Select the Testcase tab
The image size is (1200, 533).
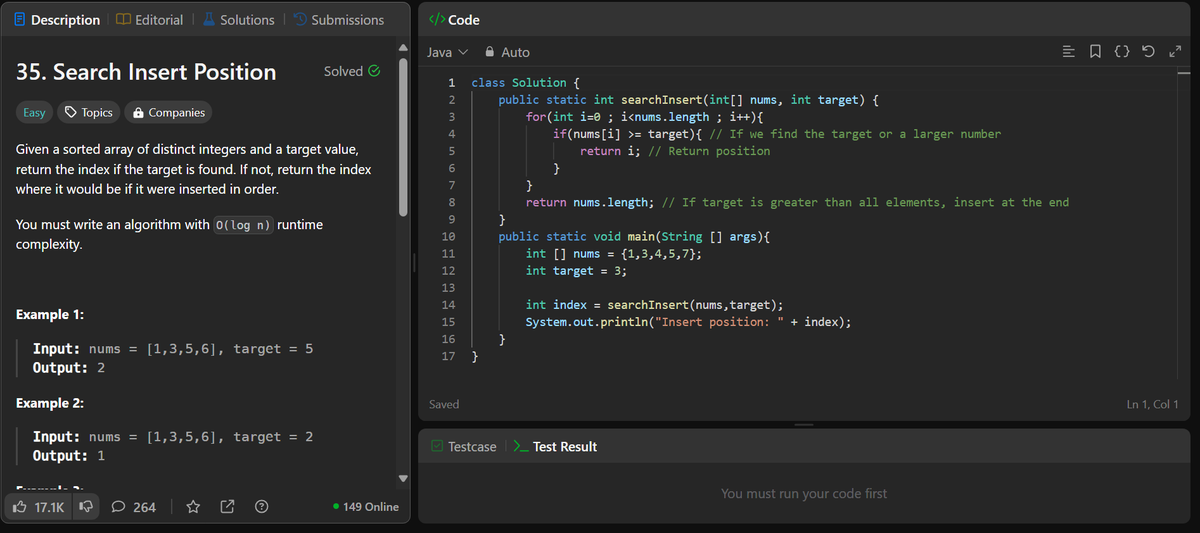(464, 447)
